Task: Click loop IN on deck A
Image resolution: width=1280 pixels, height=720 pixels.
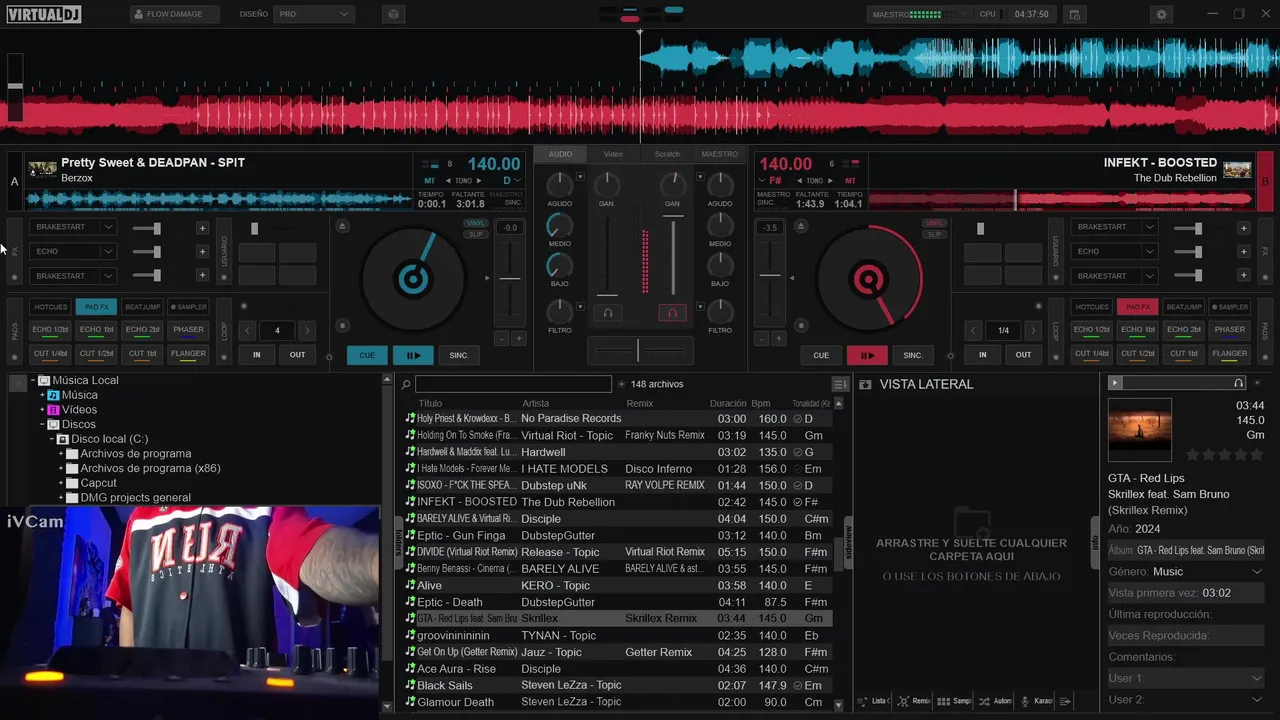Action: point(257,355)
